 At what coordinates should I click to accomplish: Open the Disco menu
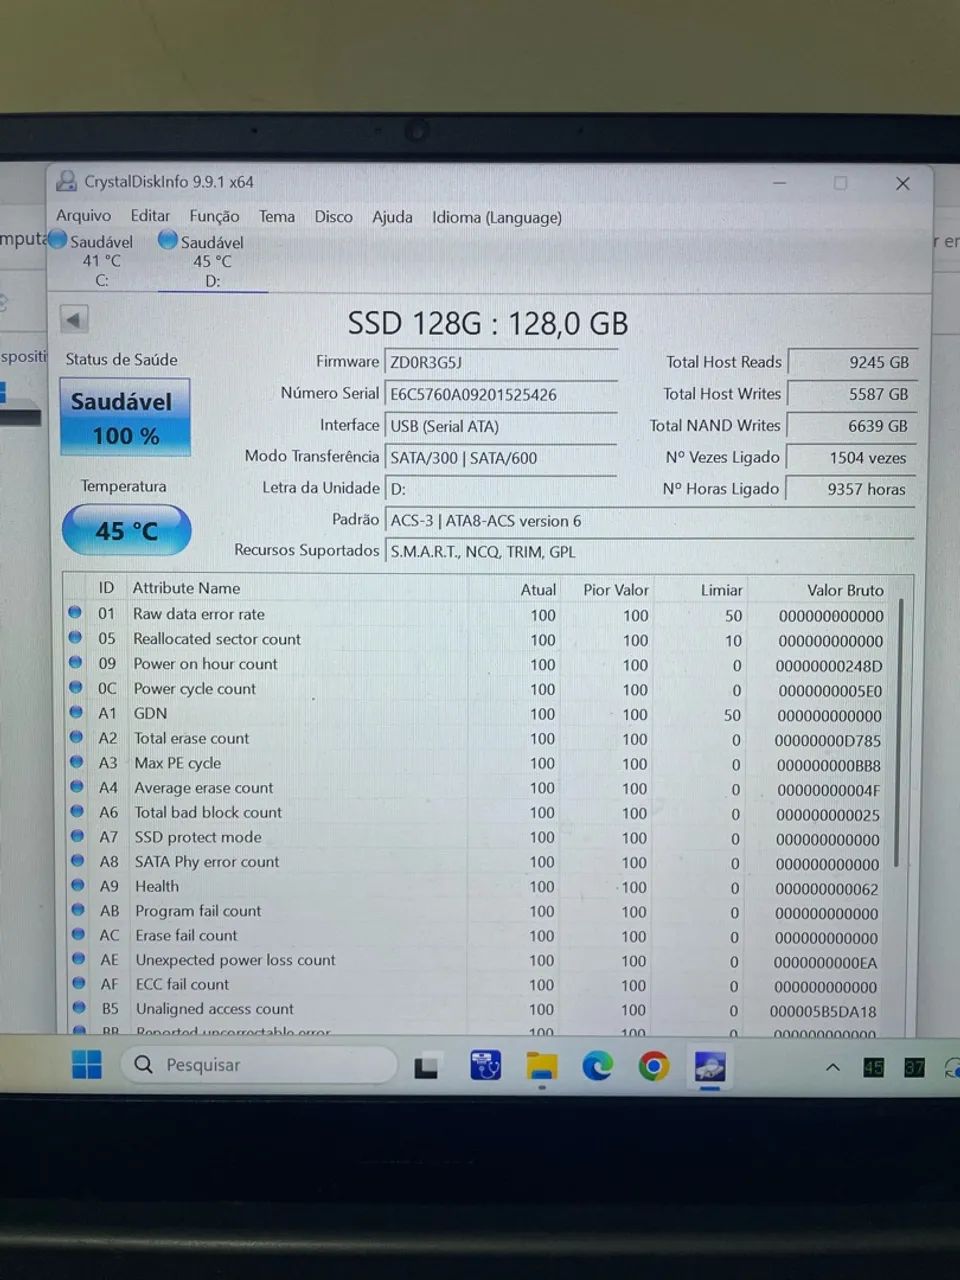point(333,216)
